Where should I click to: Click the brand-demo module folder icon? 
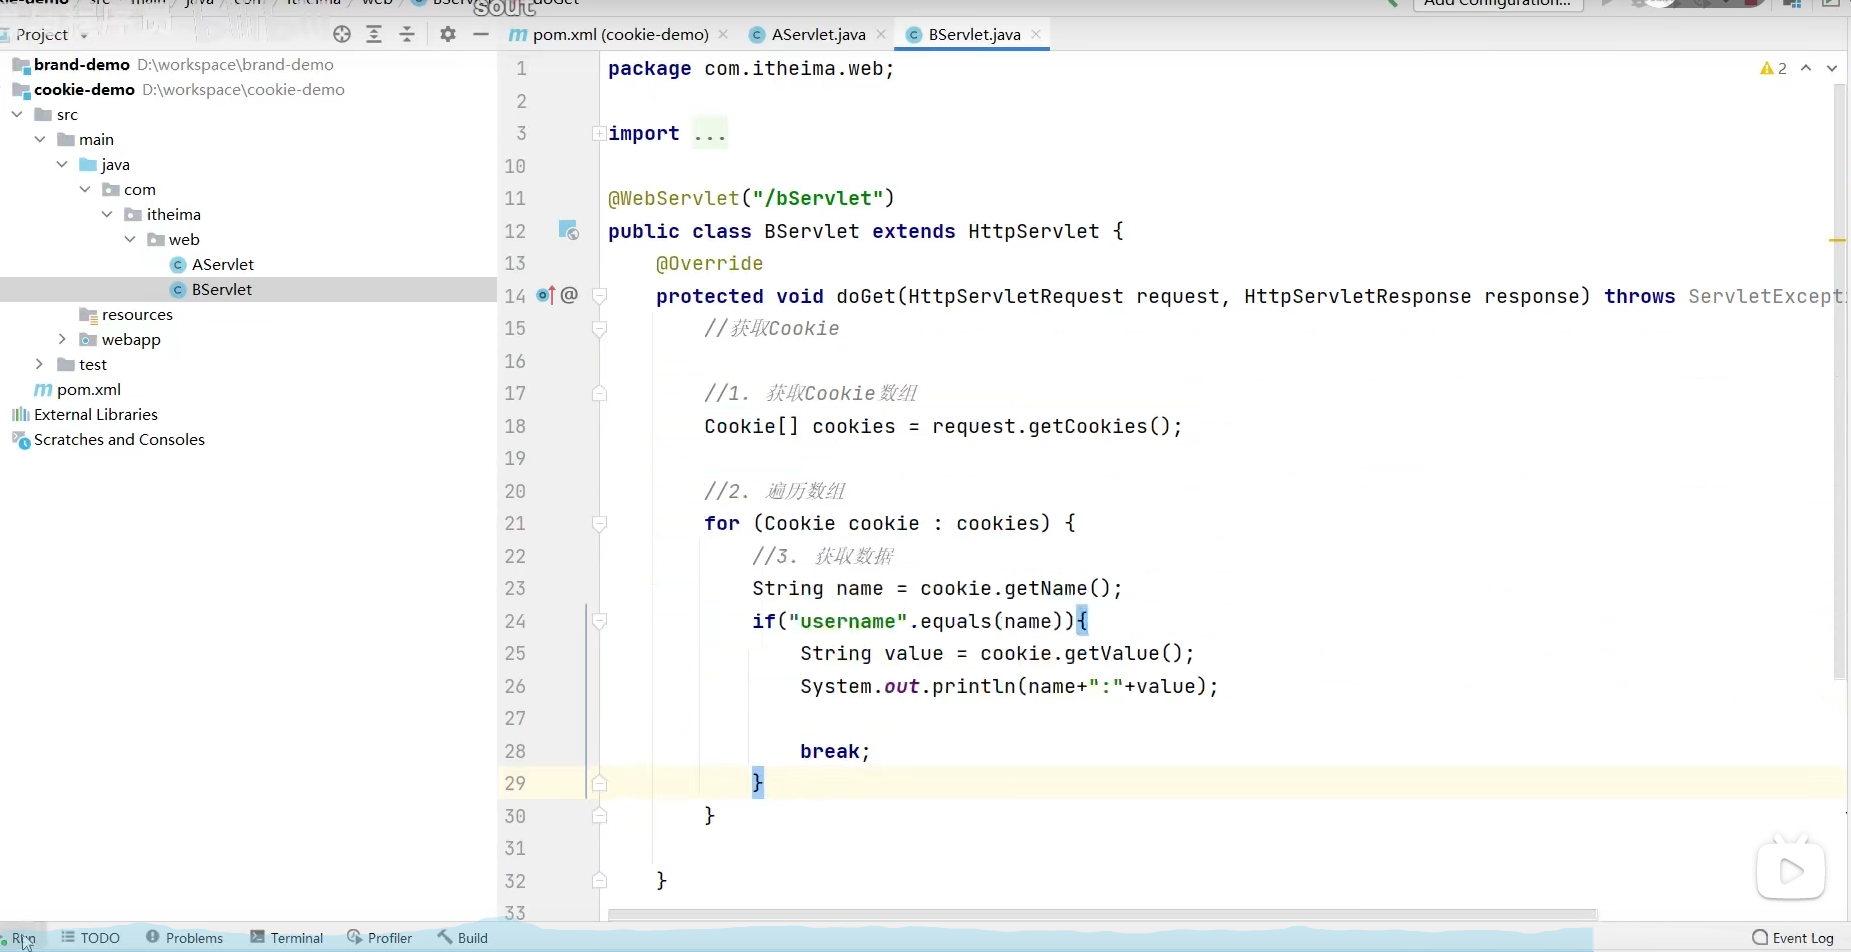tap(20, 65)
